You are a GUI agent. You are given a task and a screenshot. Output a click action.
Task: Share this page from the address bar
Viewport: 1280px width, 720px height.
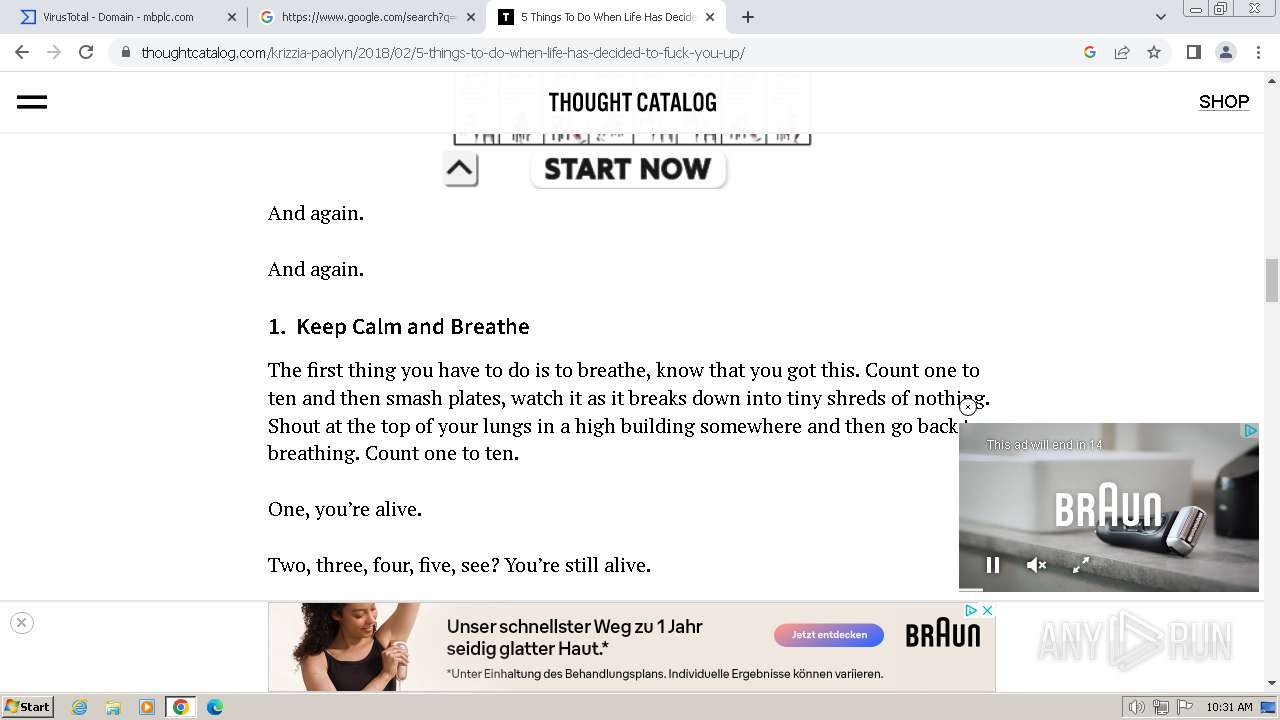point(1122,52)
